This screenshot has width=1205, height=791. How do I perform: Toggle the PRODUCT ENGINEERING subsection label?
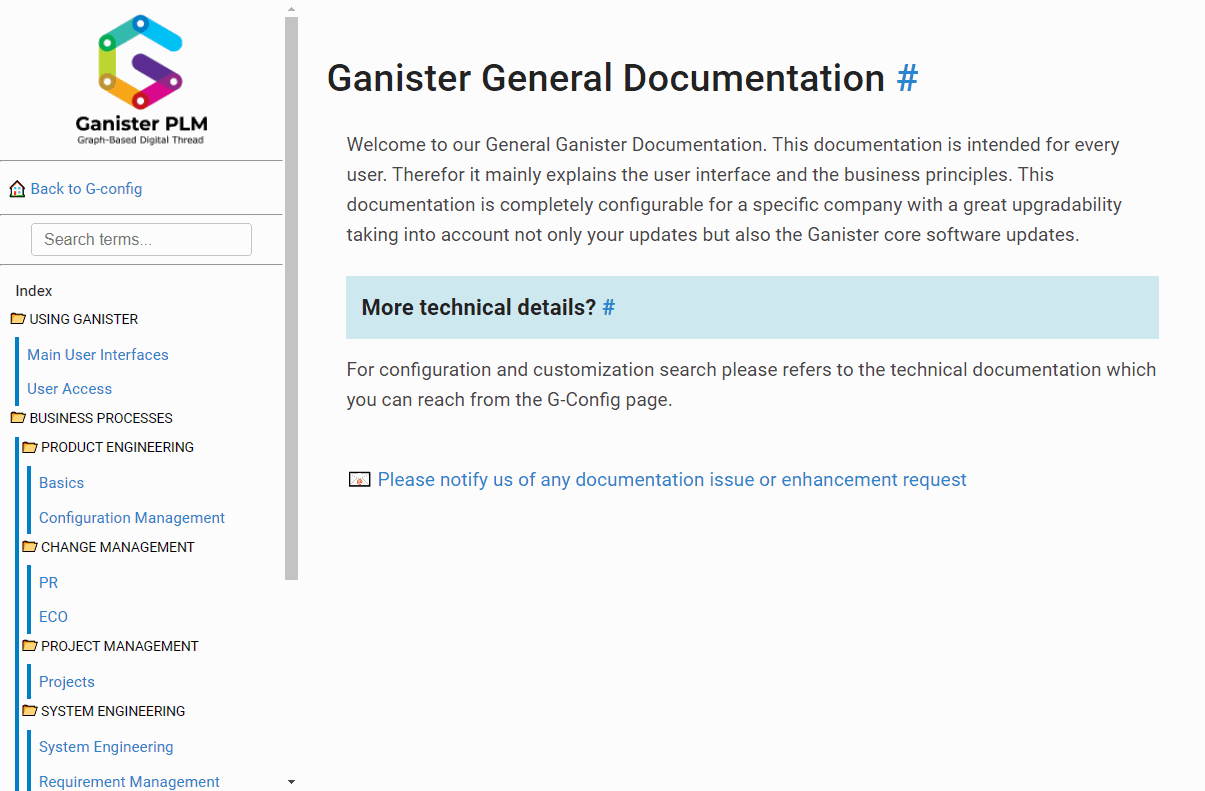coord(118,447)
